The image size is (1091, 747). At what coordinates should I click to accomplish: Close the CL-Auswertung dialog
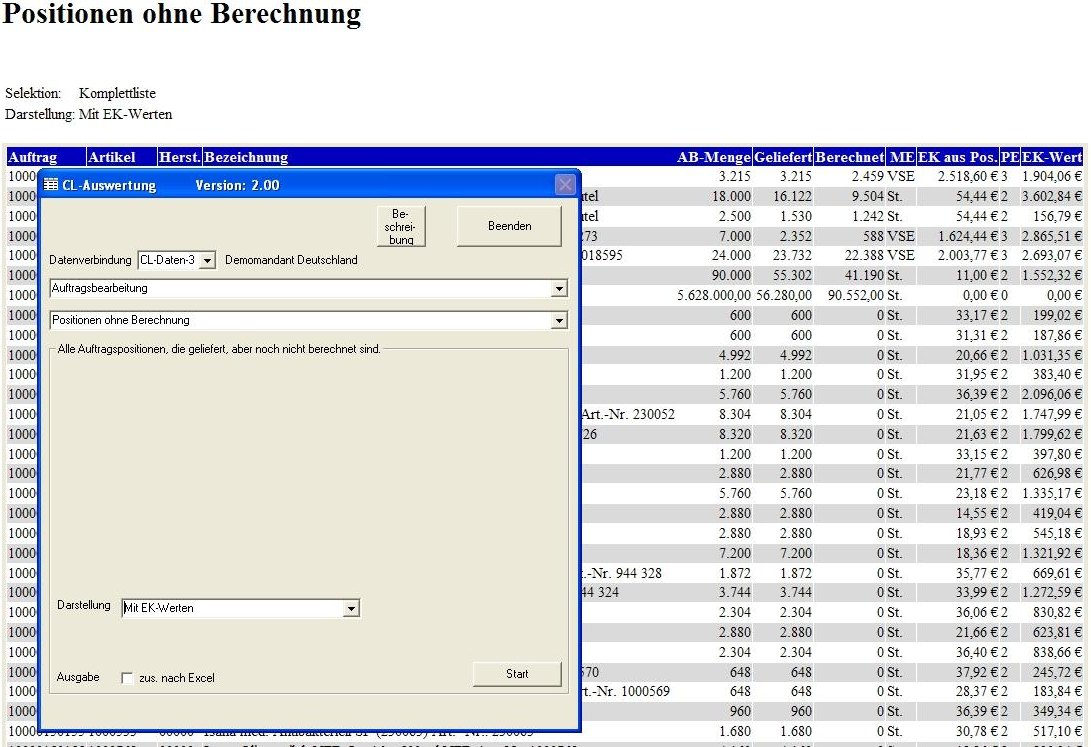565,185
